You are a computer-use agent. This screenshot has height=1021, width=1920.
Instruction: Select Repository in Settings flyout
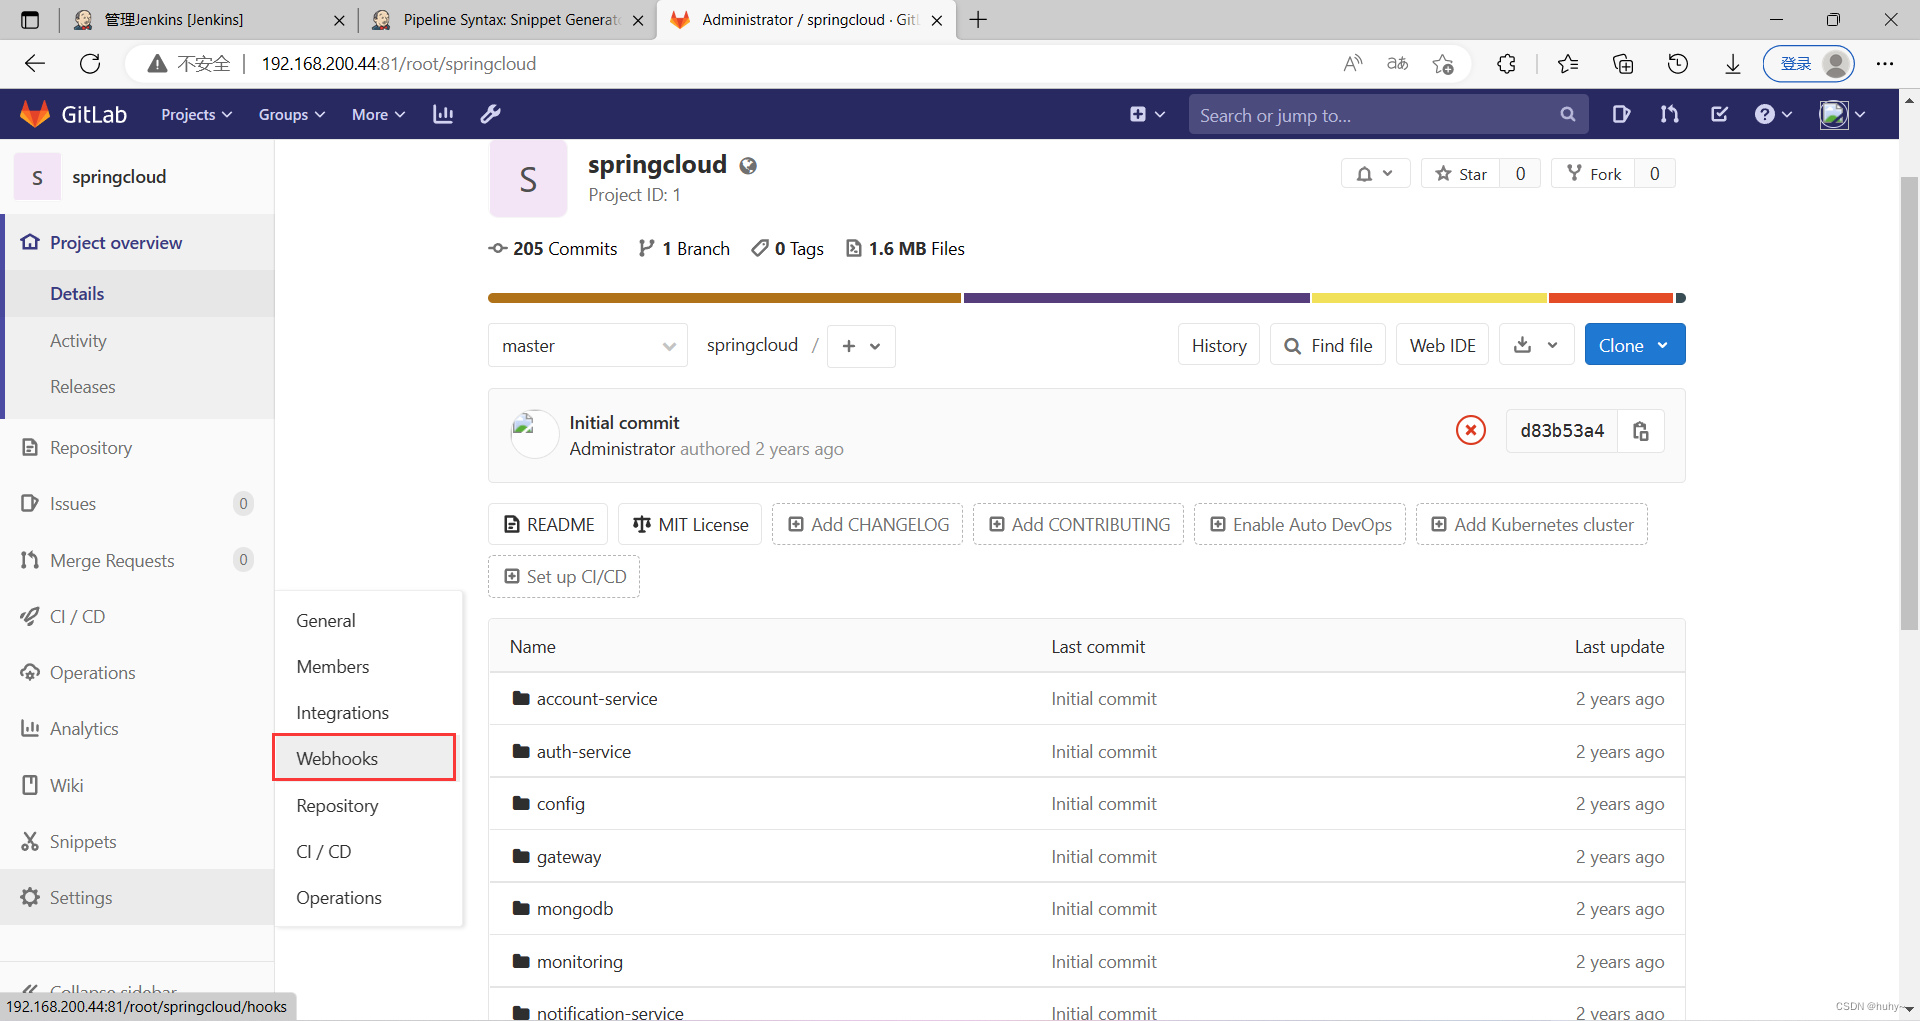pos(337,805)
